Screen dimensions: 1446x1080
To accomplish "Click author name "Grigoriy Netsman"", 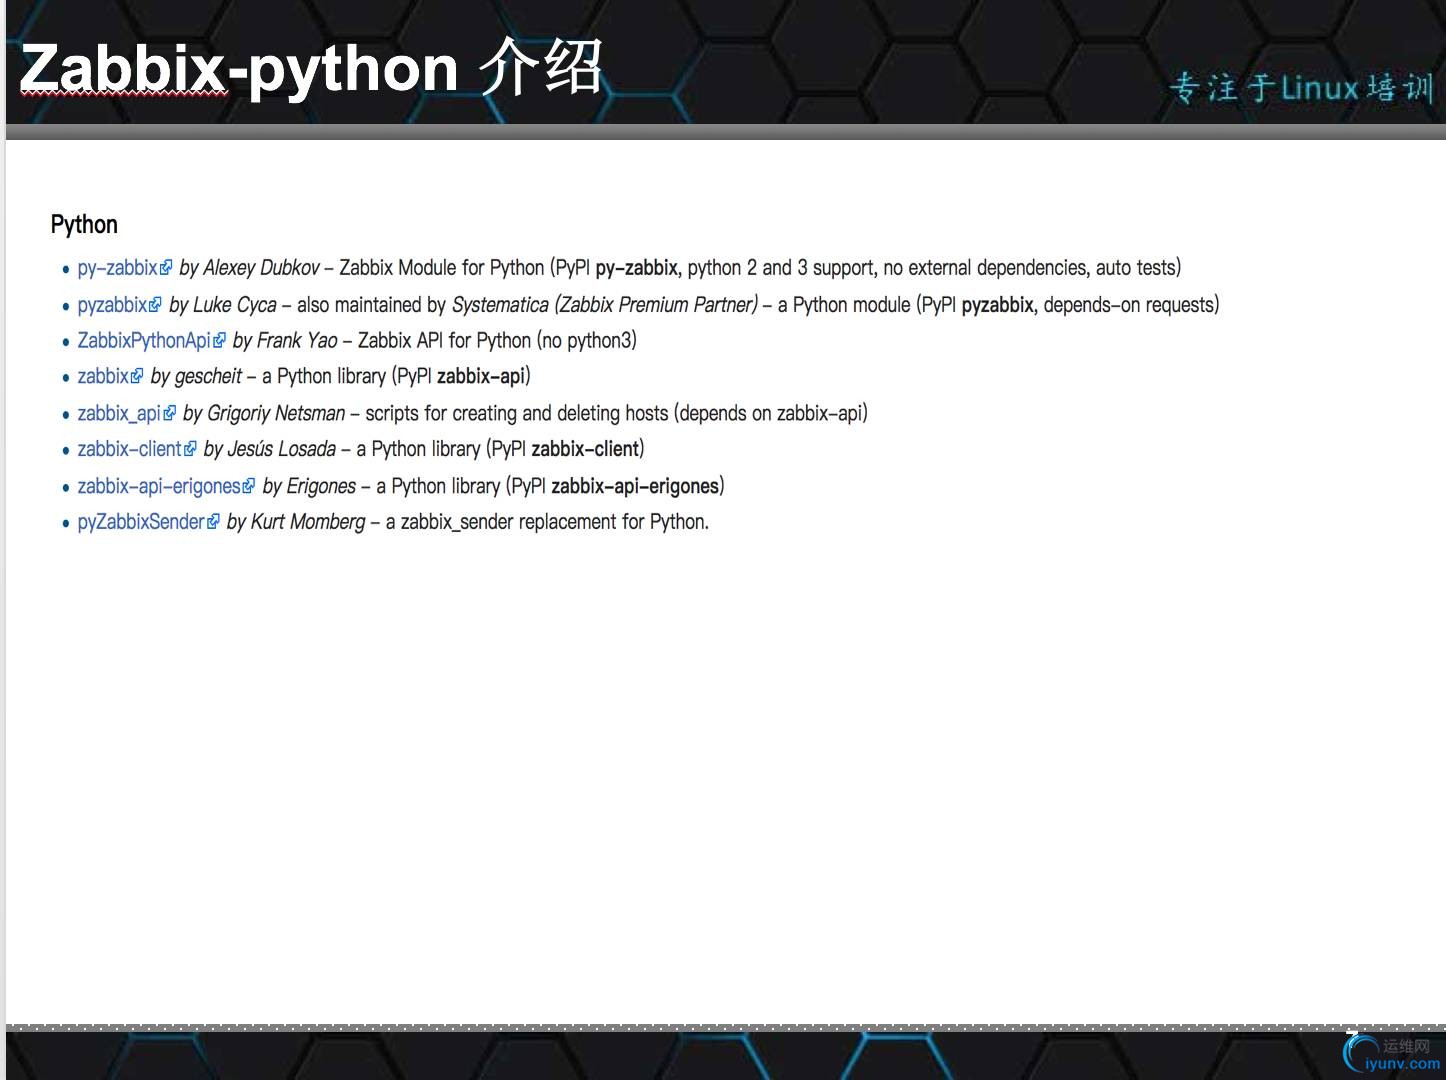I will point(276,414).
